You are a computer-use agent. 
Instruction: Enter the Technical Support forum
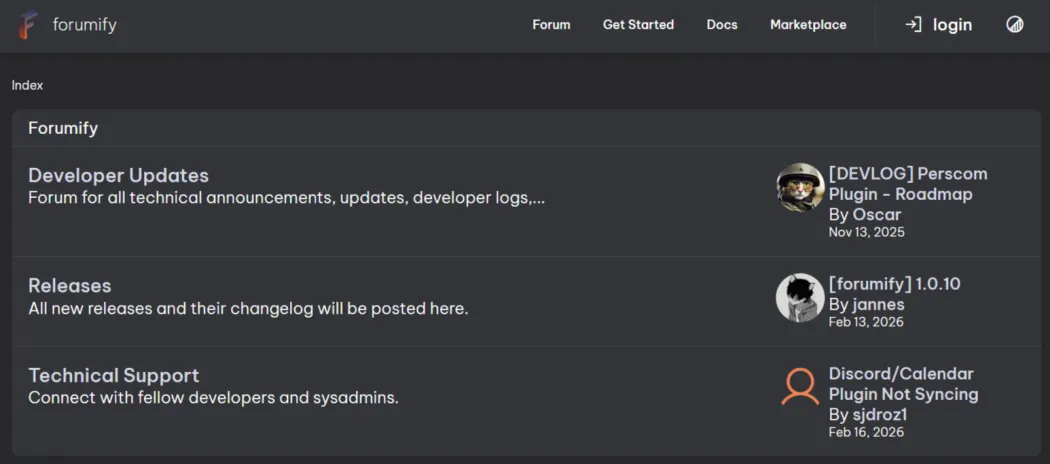tap(113, 376)
